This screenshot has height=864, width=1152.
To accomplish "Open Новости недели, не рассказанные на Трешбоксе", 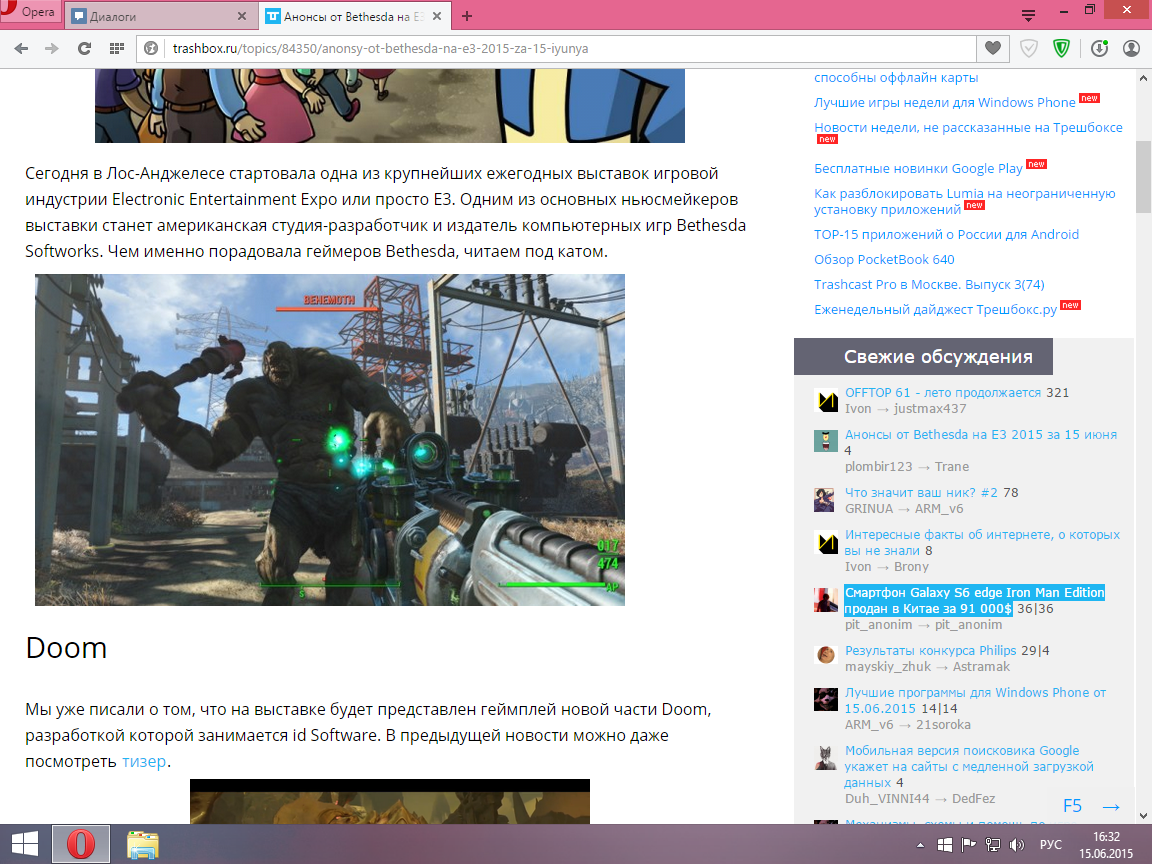I will point(968,128).
